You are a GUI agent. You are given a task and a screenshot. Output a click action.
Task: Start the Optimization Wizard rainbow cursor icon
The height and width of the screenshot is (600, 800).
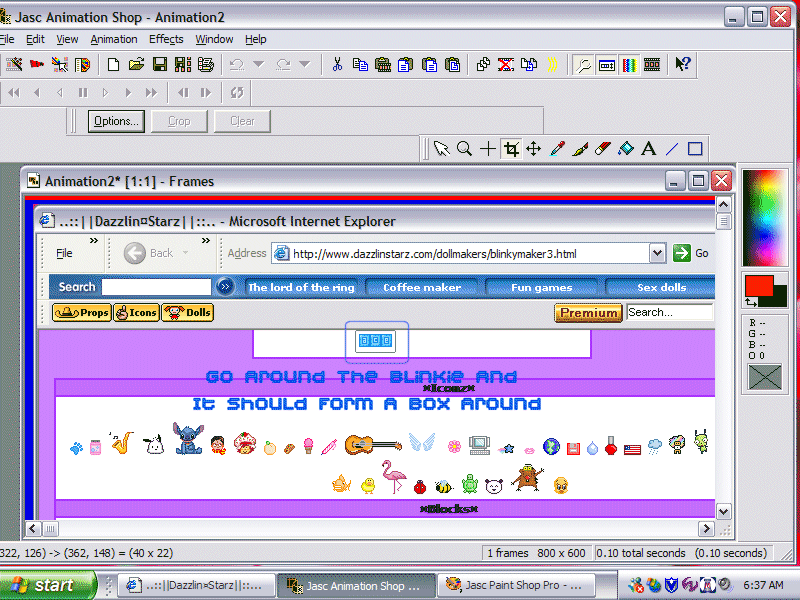click(x=60, y=64)
